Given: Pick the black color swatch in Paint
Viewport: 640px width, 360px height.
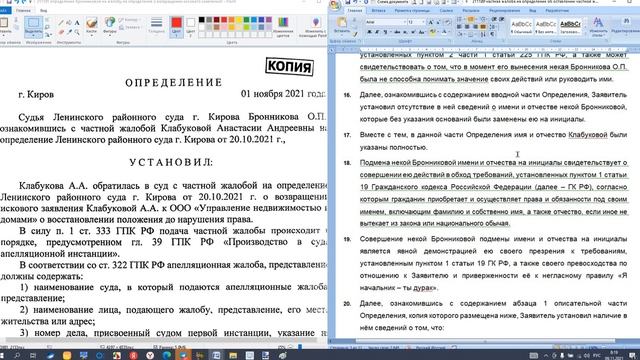Looking at the screenshot, I should click(201, 20).
